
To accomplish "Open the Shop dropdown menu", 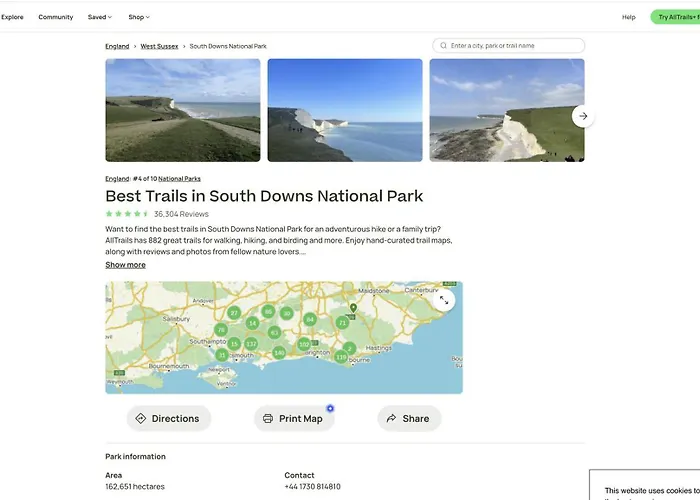I will tap(139, 17).
